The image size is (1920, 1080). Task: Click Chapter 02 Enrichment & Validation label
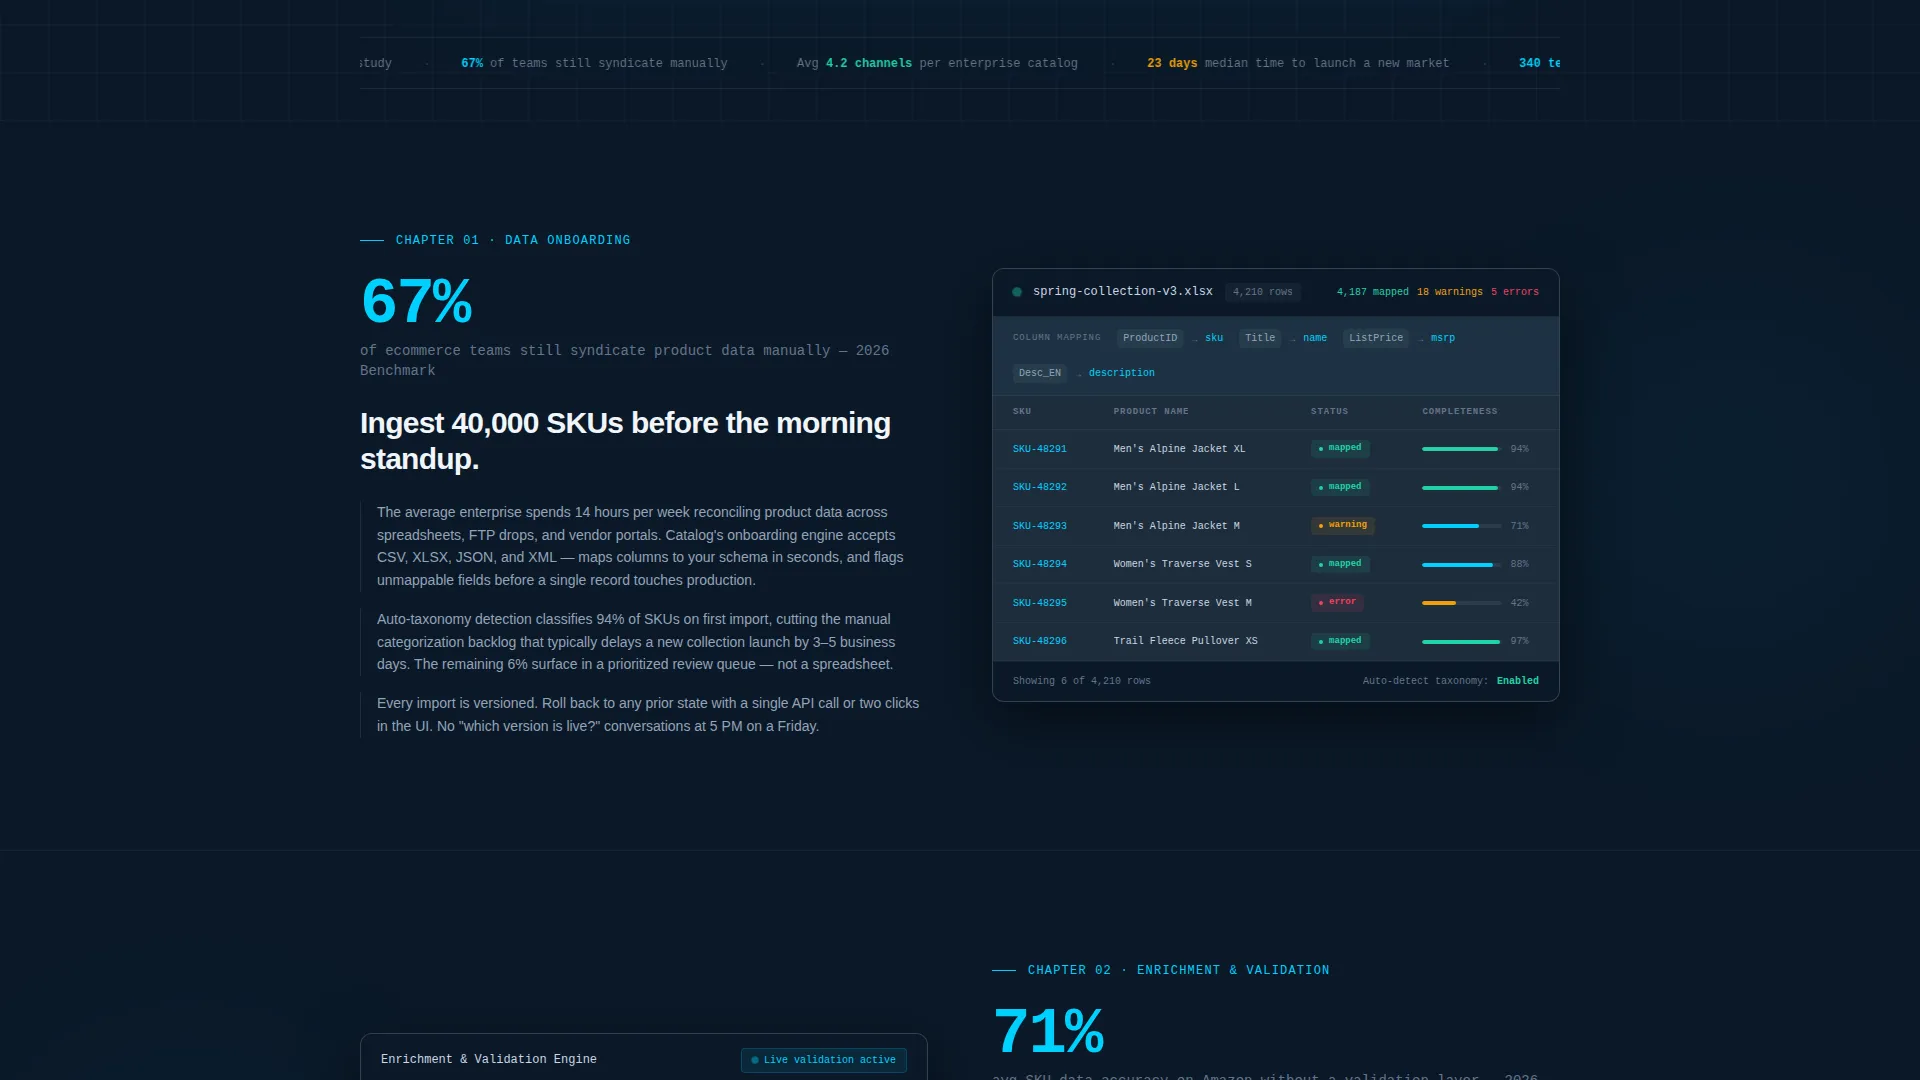1178,970
